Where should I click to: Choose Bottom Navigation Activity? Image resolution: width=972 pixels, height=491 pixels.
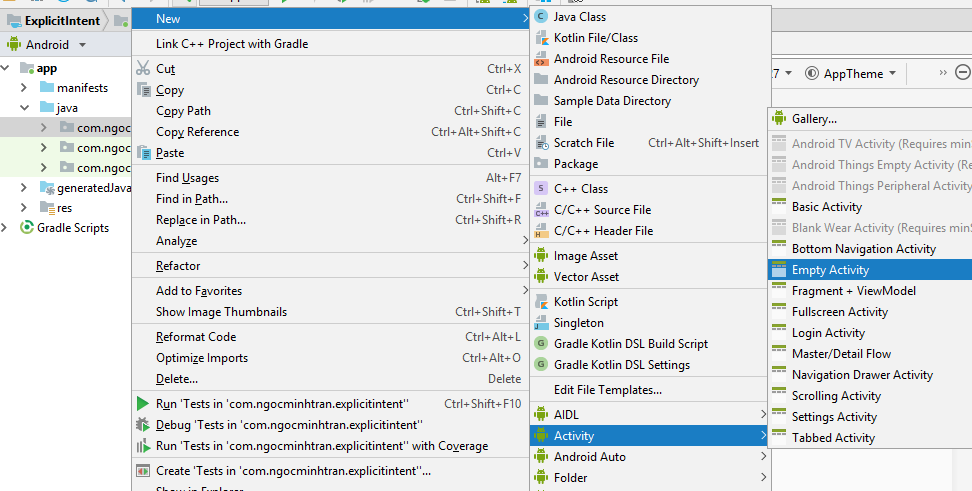coord(870,249)
